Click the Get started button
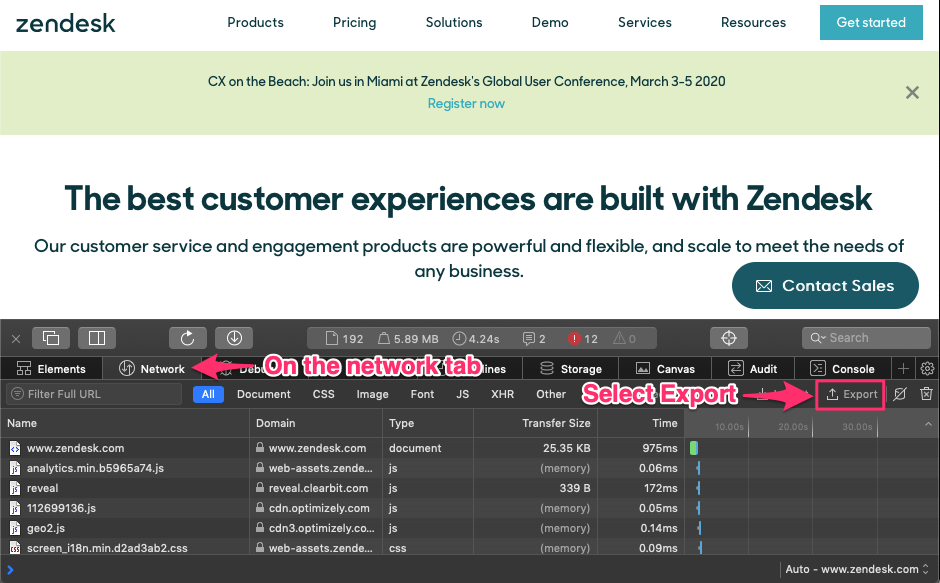This screenshot has width=940, height=583. pyautogui.click(x=871, y=22)
